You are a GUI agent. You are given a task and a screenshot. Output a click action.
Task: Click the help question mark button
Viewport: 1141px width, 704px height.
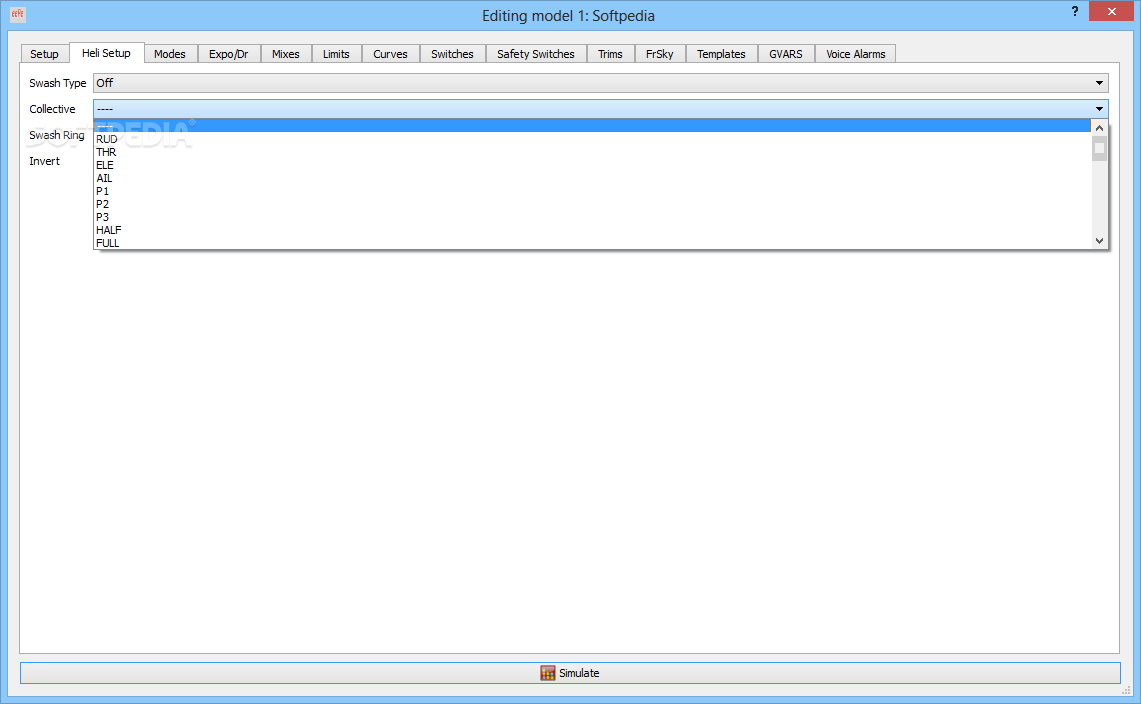1075,11
